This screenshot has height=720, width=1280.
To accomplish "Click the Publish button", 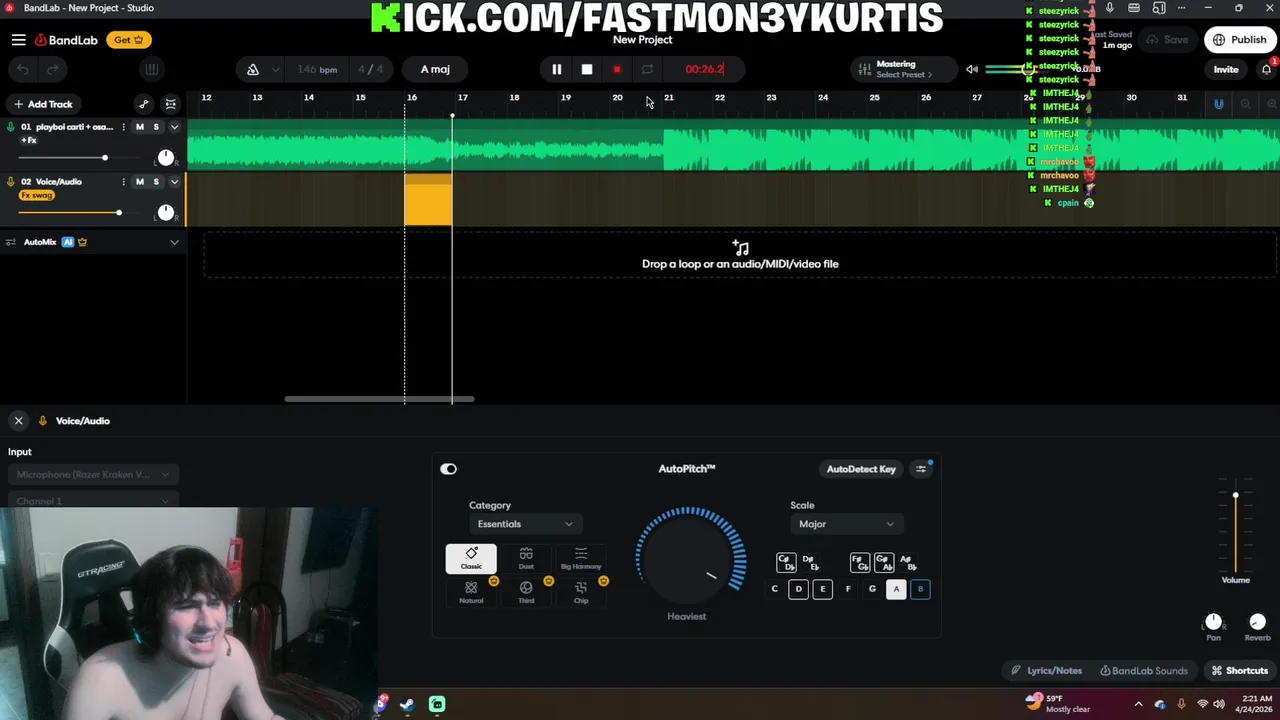I will pyautogui.click(x=1240, y=40).
